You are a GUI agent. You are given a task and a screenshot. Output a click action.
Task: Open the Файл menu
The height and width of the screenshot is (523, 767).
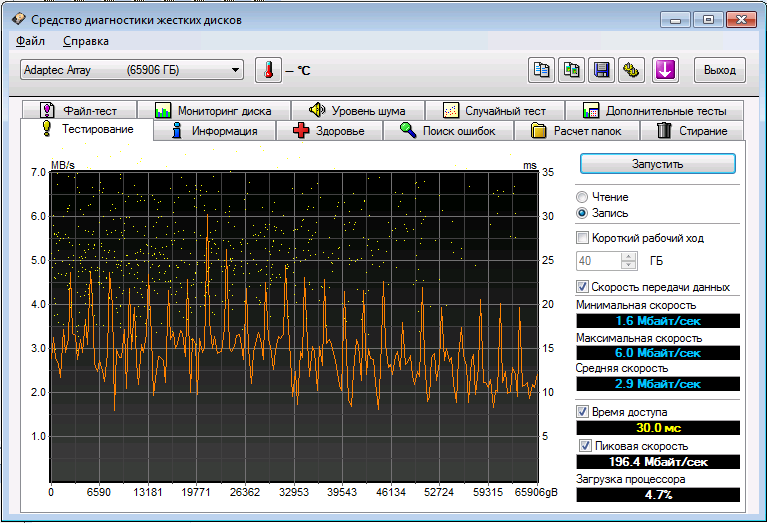(30, 41)
